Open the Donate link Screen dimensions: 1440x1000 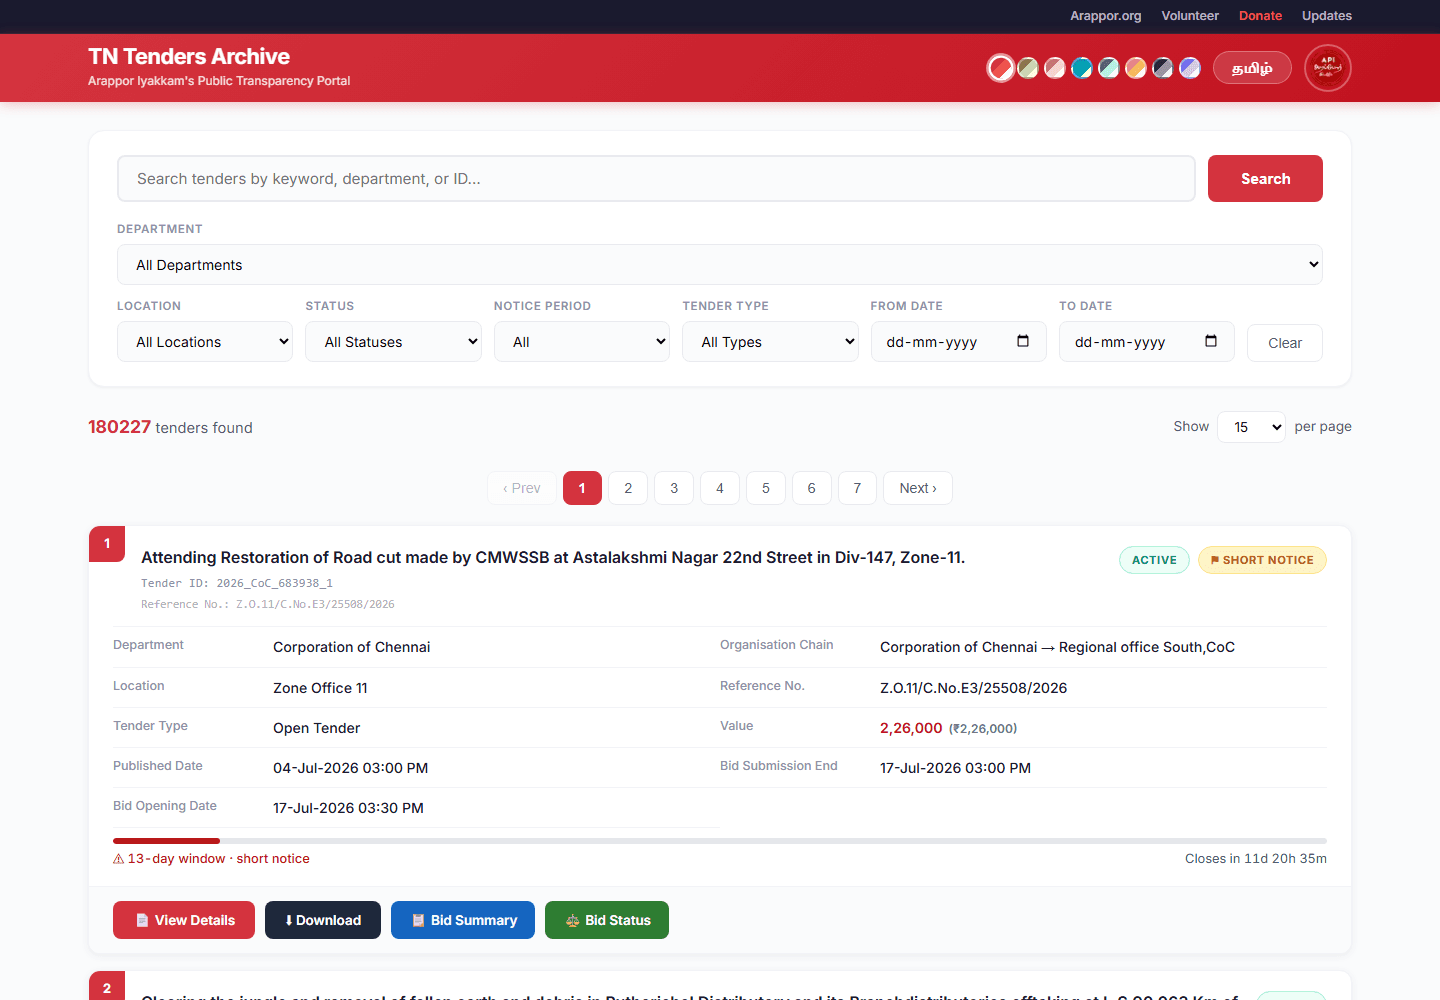tap(1260, 16)
